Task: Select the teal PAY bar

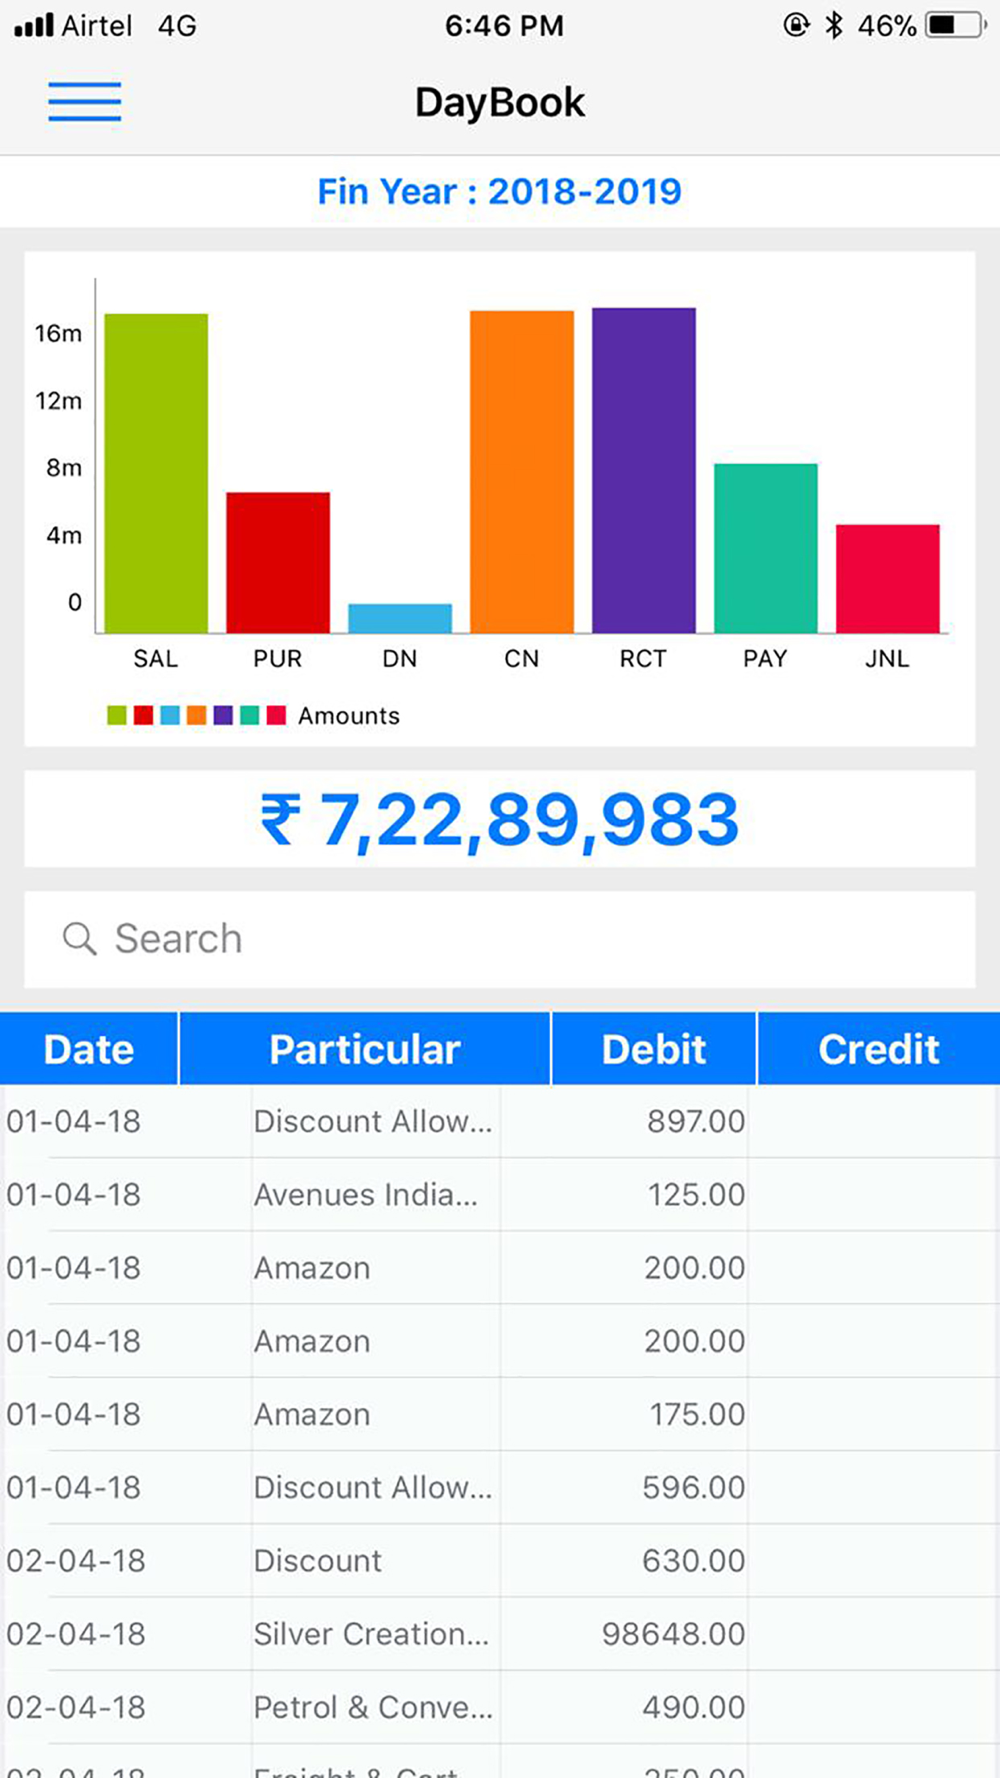Action: tap(766, 548)
